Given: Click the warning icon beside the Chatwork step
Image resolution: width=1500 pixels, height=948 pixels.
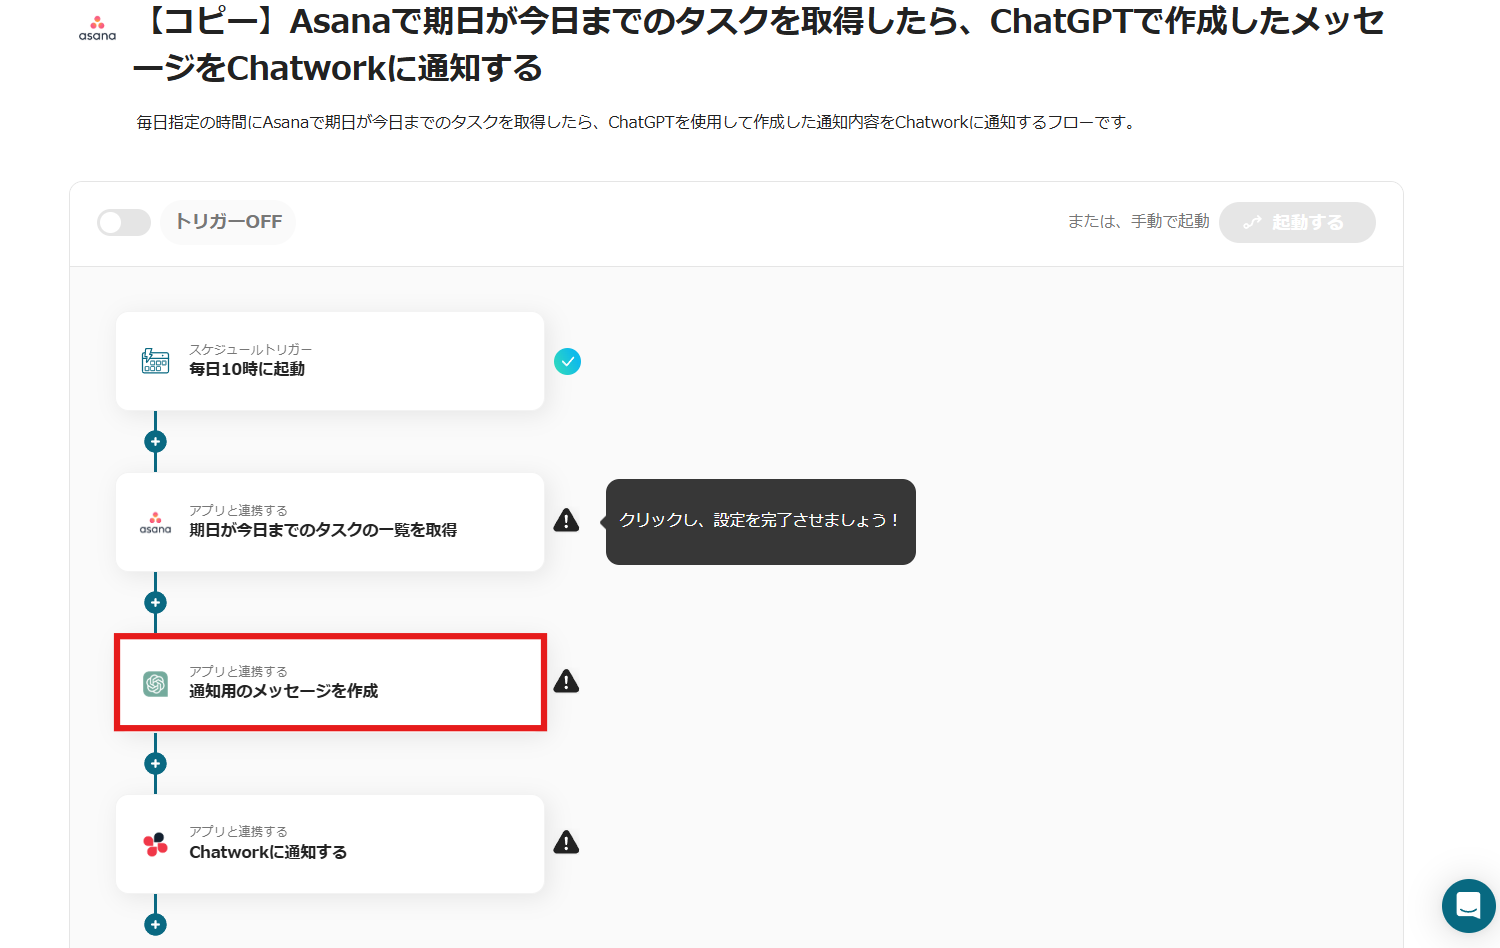Looking at the screenshot, I should 566,842.
